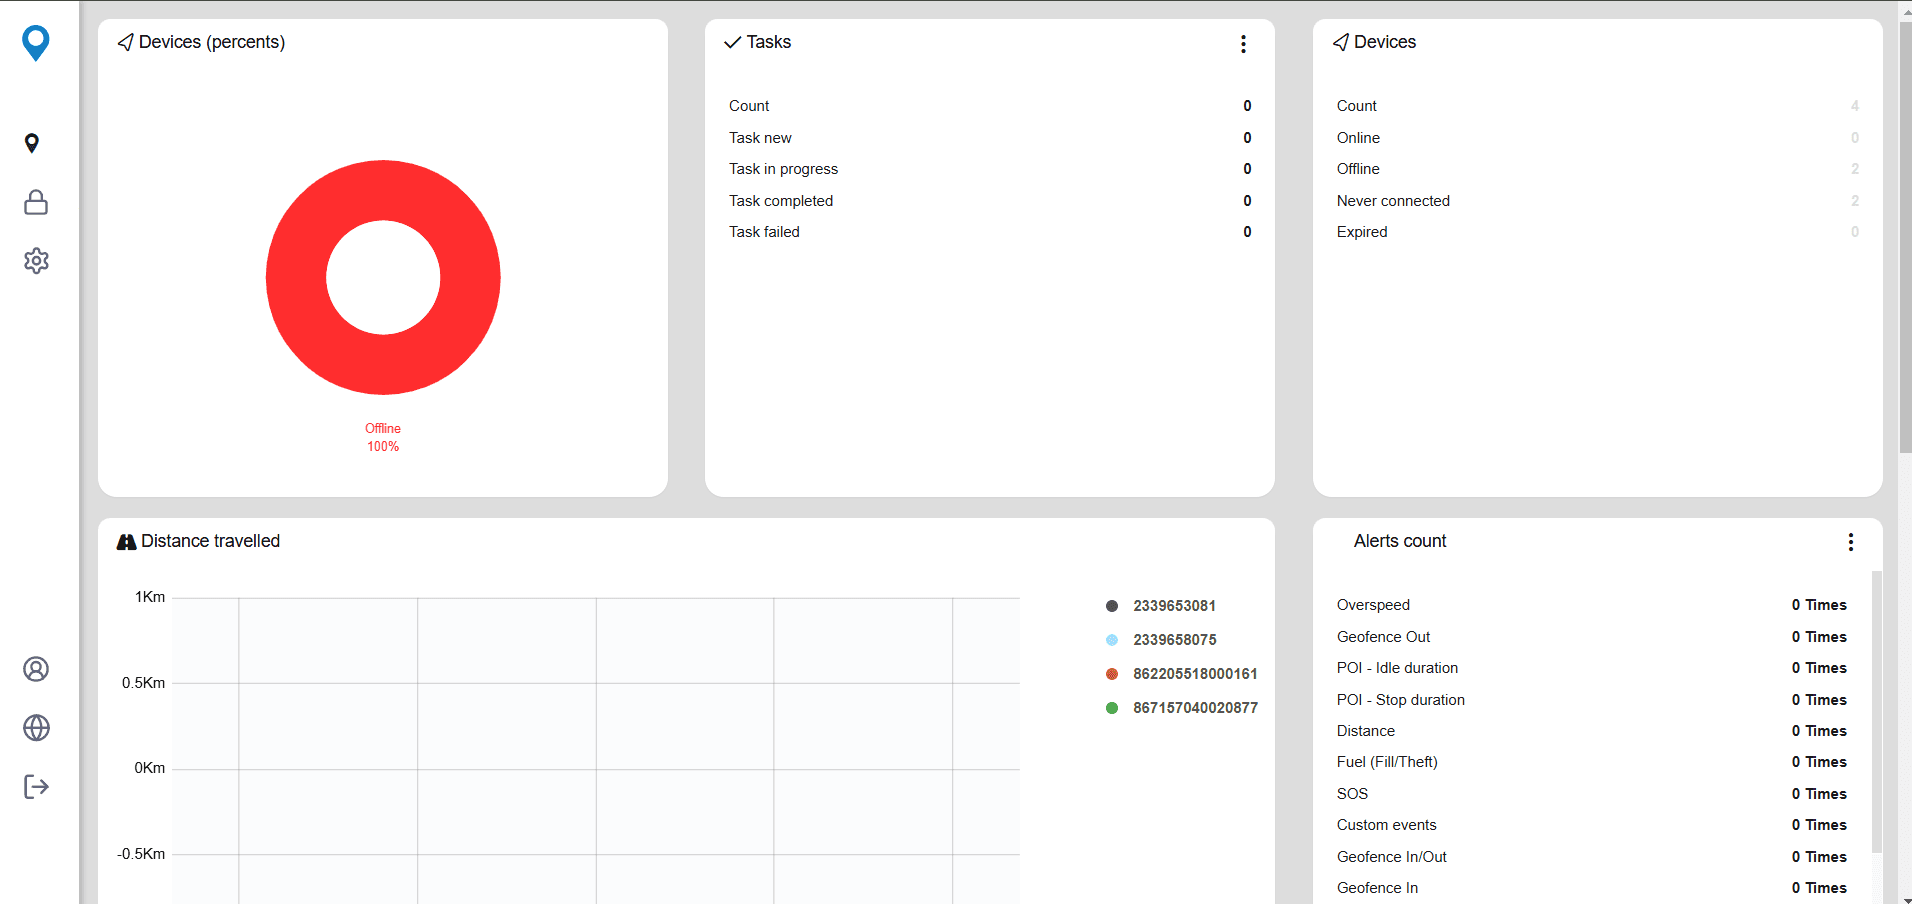This screenshot has width=1912, height=904.
Task: Open the user account profile icon
Action: tap(36, 669)
